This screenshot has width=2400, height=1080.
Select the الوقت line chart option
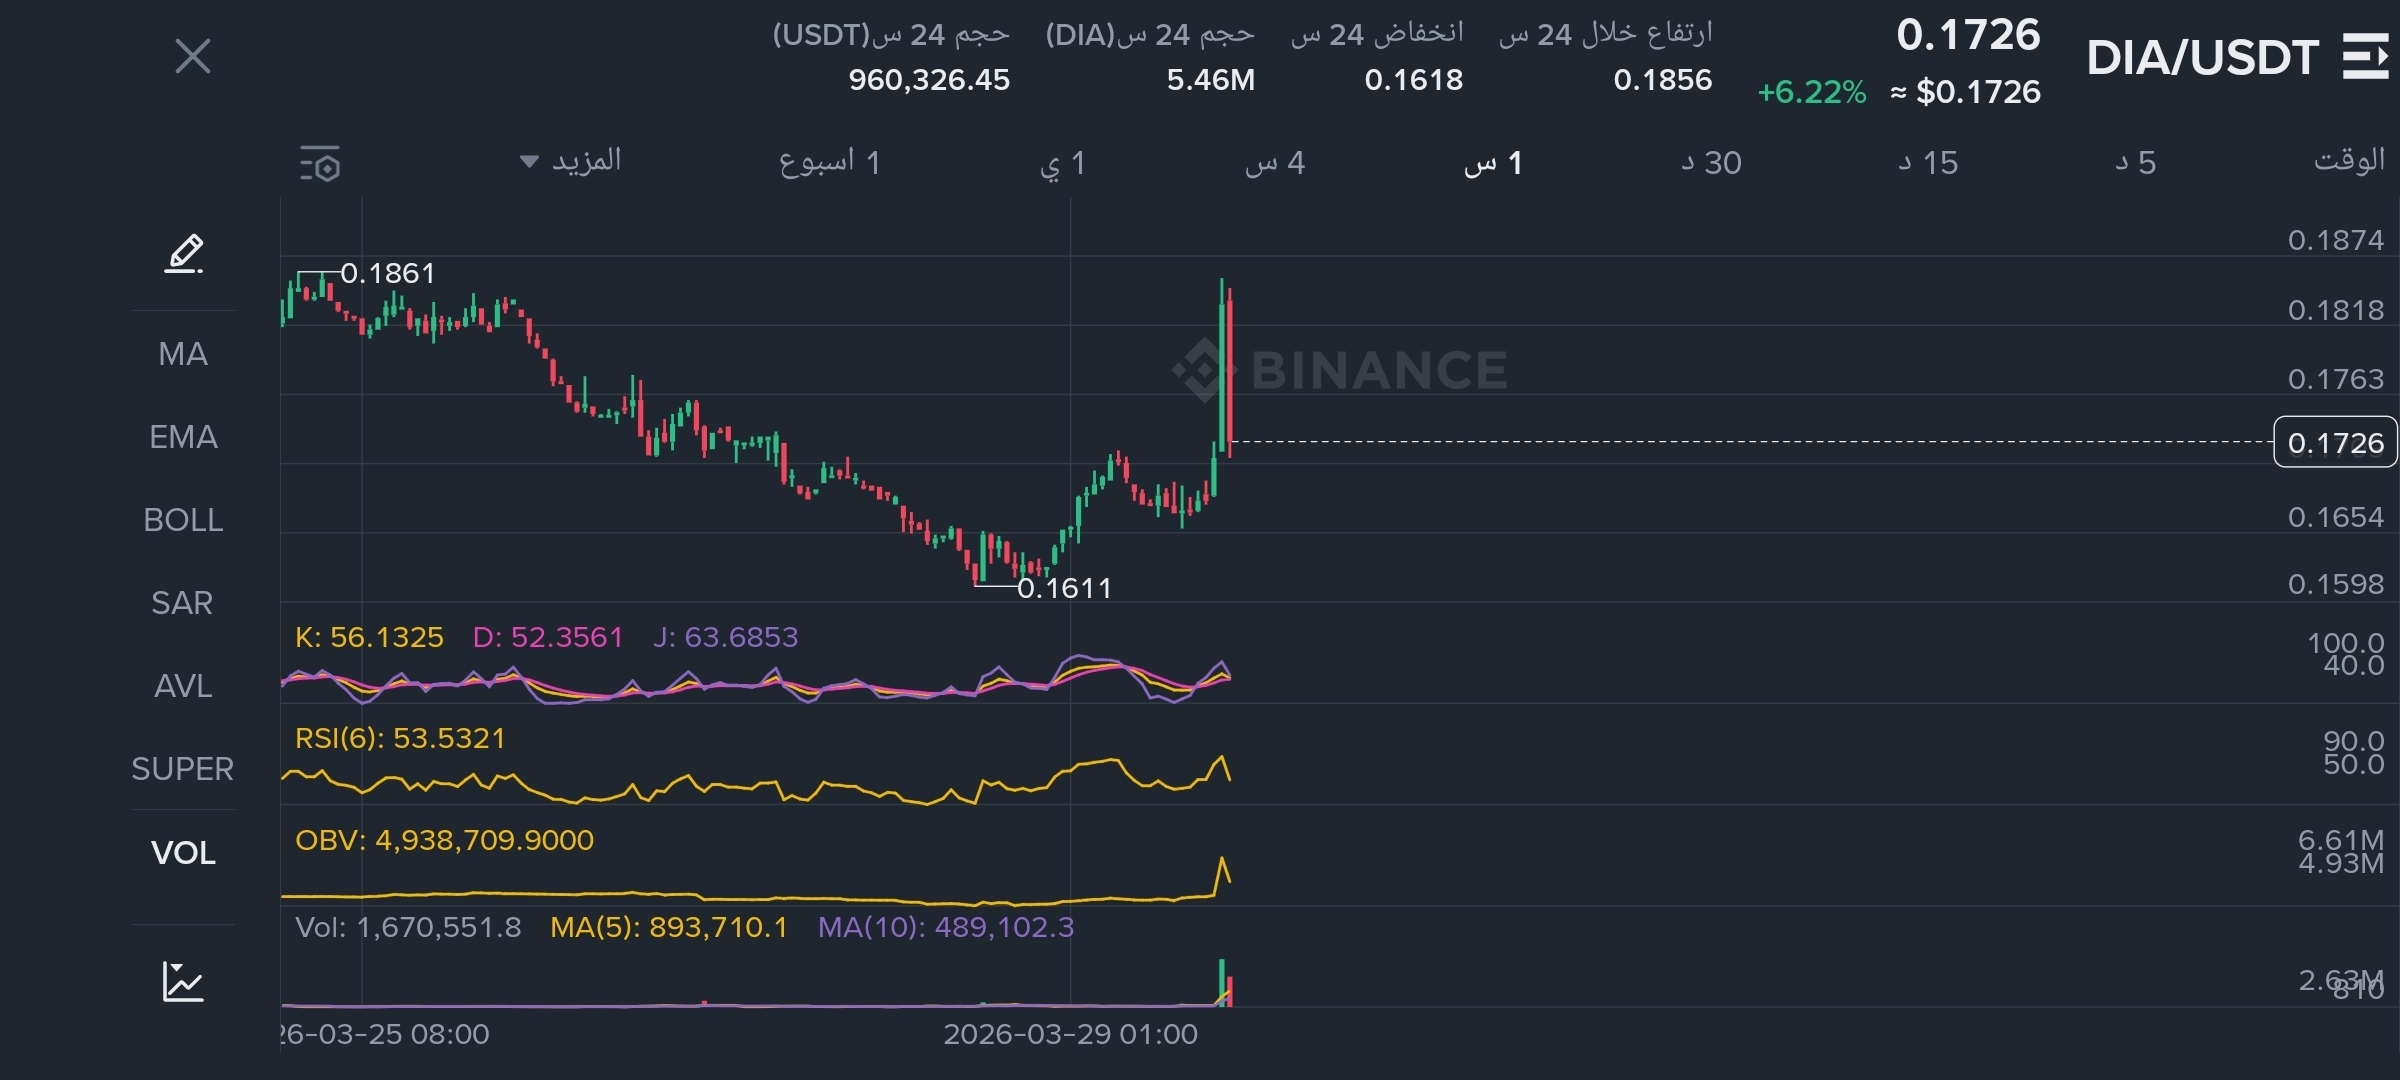[x=2348, y=161]
